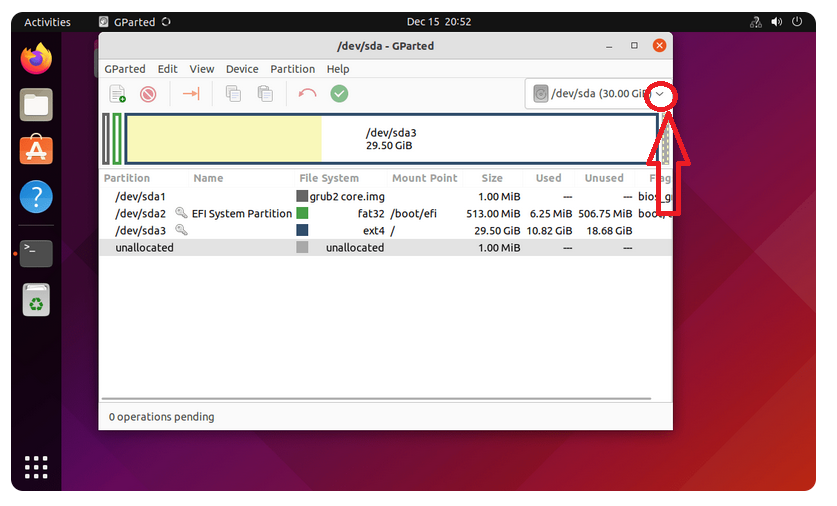Open Terminal from the dock
837x506 pixels.
click(36, 253)
